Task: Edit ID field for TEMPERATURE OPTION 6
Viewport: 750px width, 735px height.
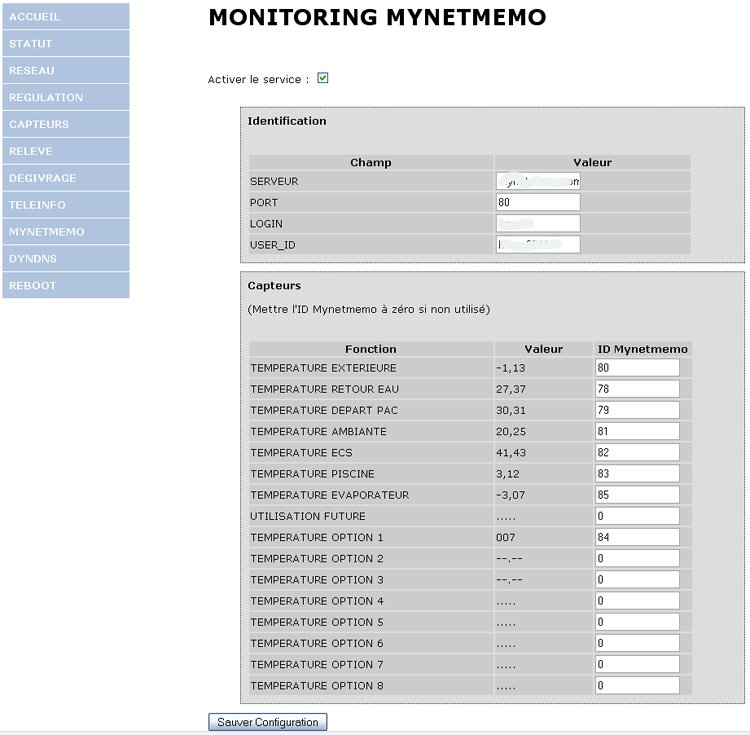Action: (x=637, y=643)
